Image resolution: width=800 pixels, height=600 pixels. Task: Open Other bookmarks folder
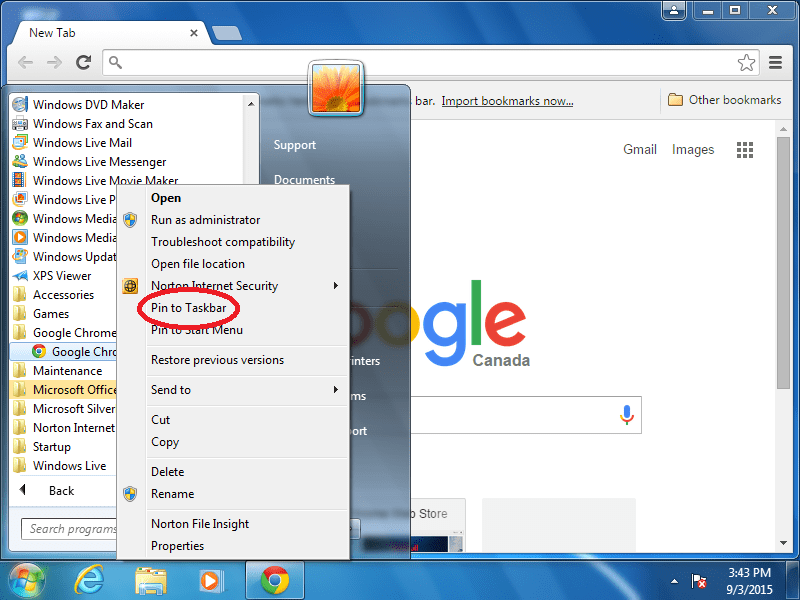tap(724, 99)
